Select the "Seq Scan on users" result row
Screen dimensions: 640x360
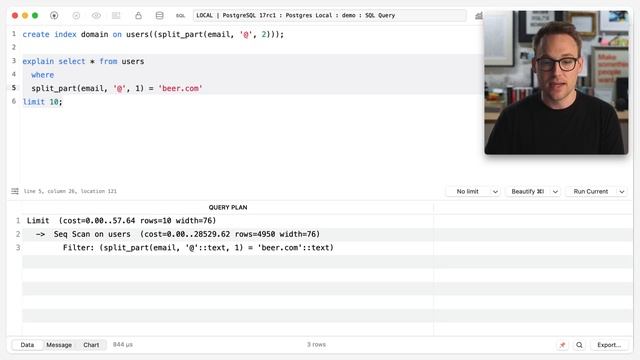(327, 234)
